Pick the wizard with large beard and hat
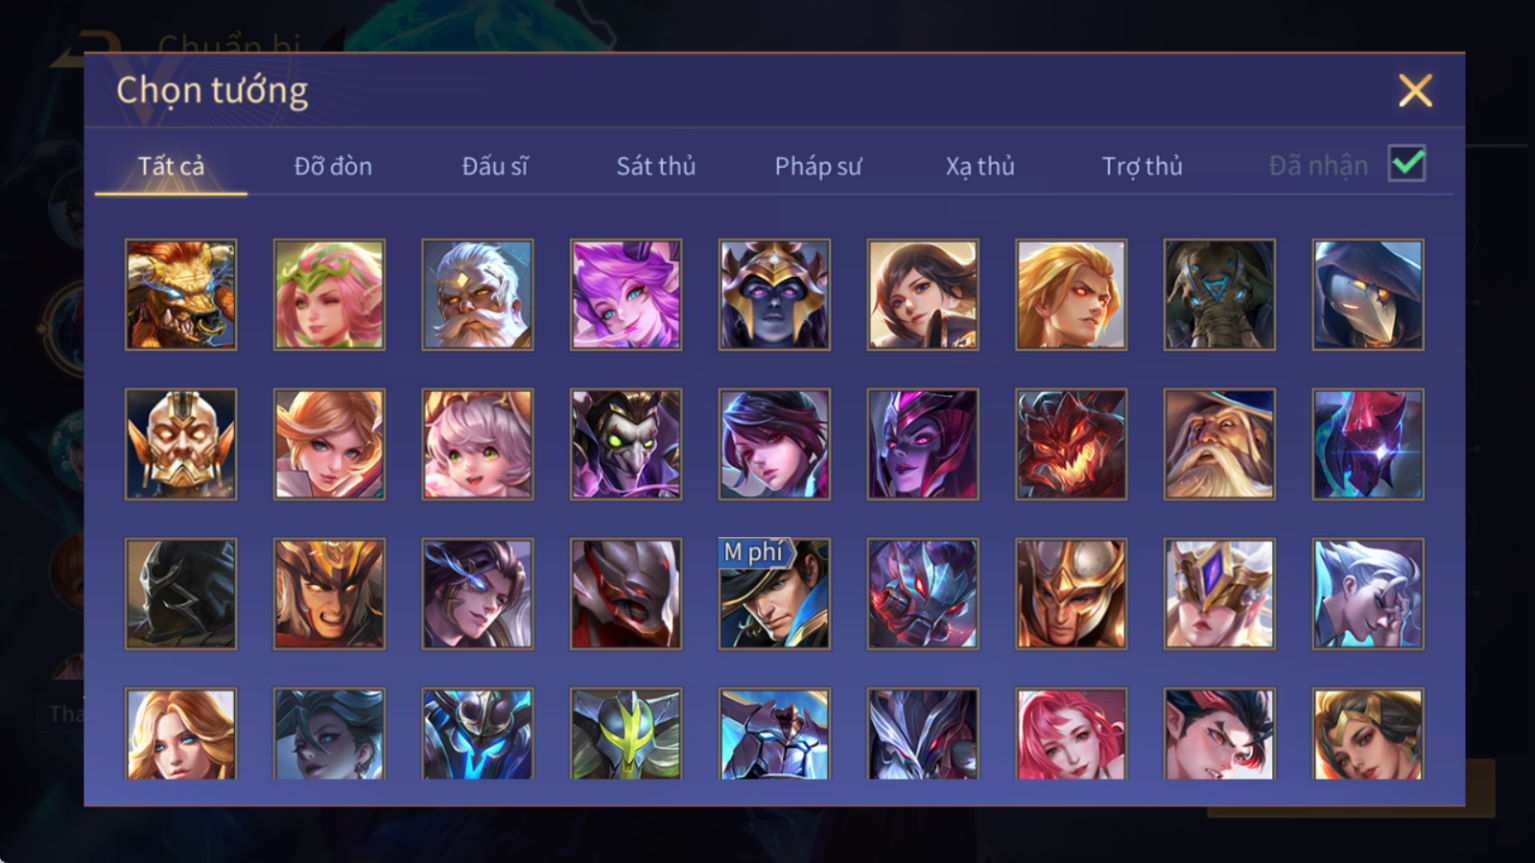The image size is (1535, 863). pyautogui.click(x=1219, y=444)
